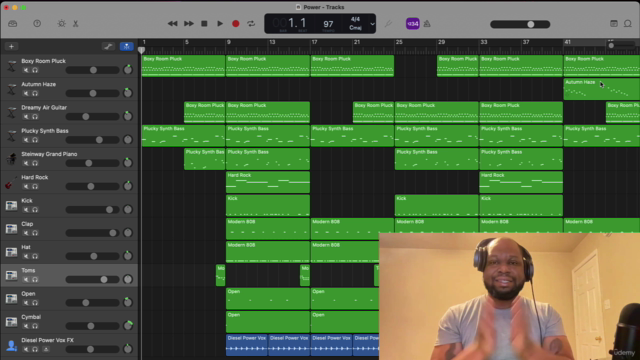Image resolution: width=640 pixels, height=360 pixels.
Task: Select the Hard Rock region at bar 9
Action: [x=268, y=182]
